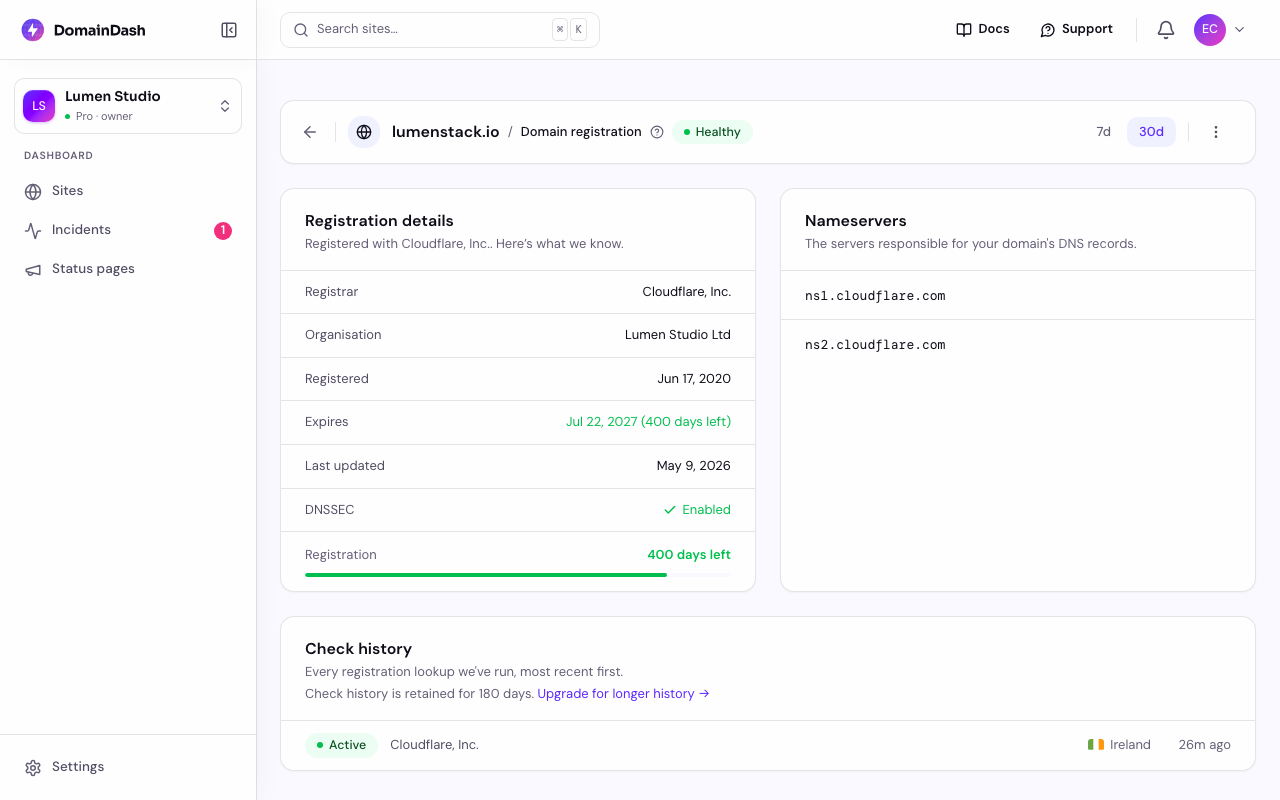Click the Registered date Jun 17, 2020
The image size is (1280, 800).
click(x=694, y=379)
